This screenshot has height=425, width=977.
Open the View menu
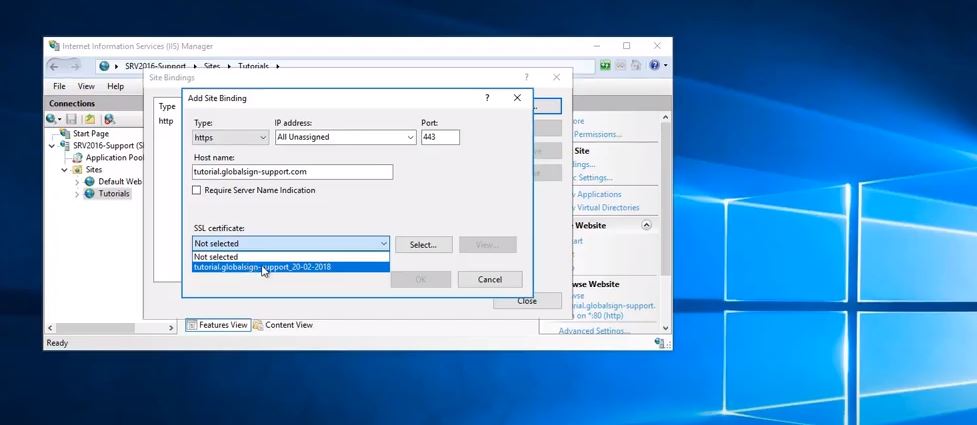point(86,87)
